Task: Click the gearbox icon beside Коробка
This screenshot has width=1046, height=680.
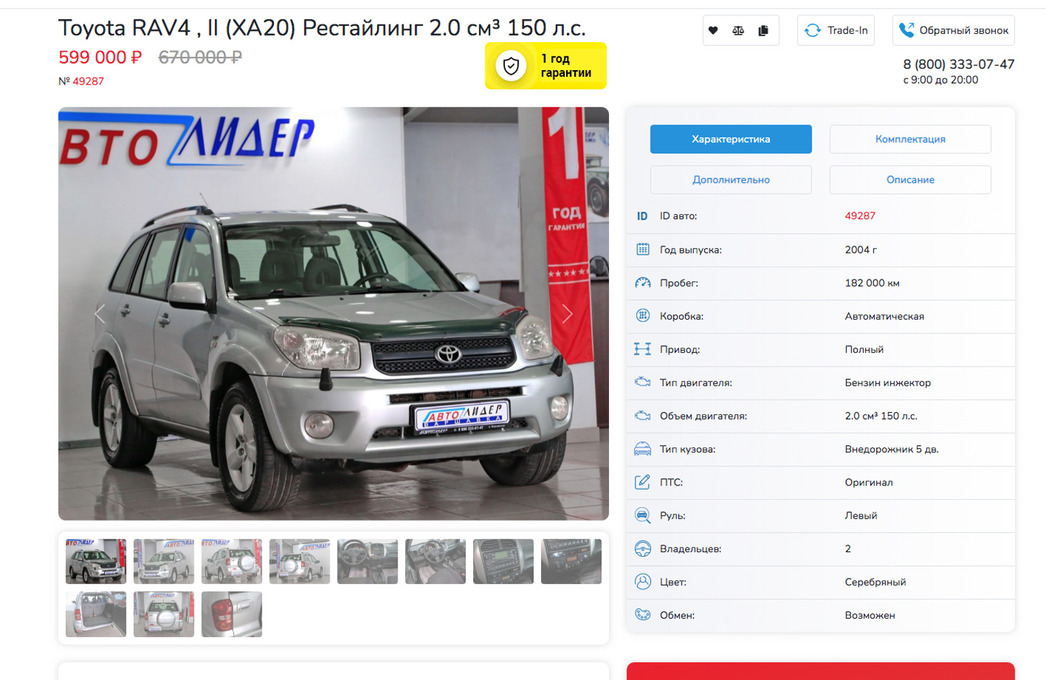Action: pos(642,316)
